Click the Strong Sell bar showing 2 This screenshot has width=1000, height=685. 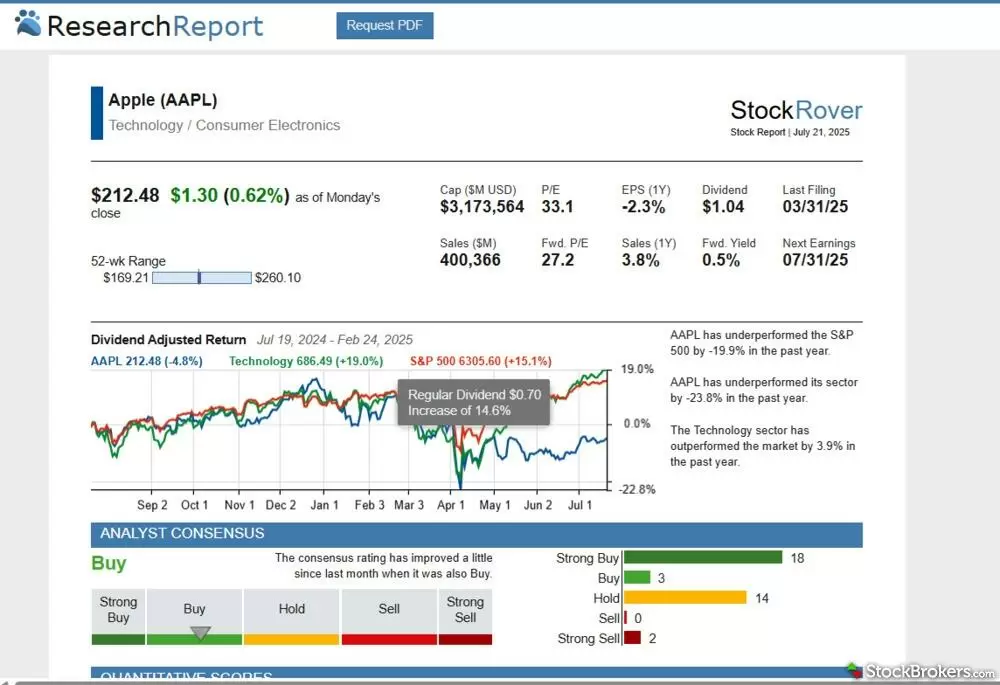pyautogui.click(x=632, y=638)
